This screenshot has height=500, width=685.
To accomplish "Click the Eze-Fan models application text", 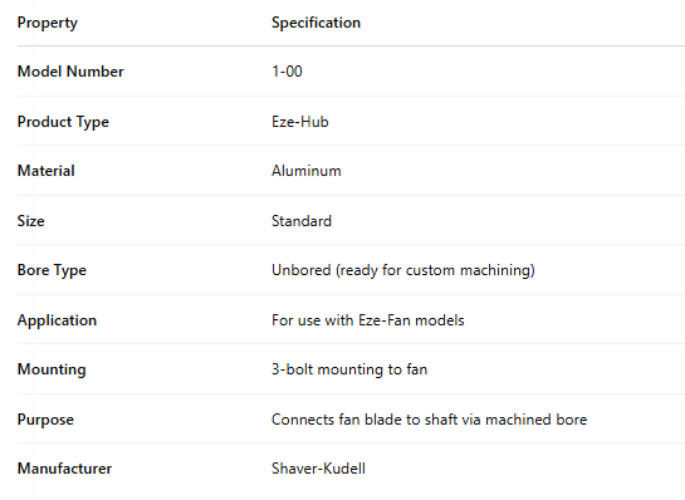I will click(x=368, y=320).
